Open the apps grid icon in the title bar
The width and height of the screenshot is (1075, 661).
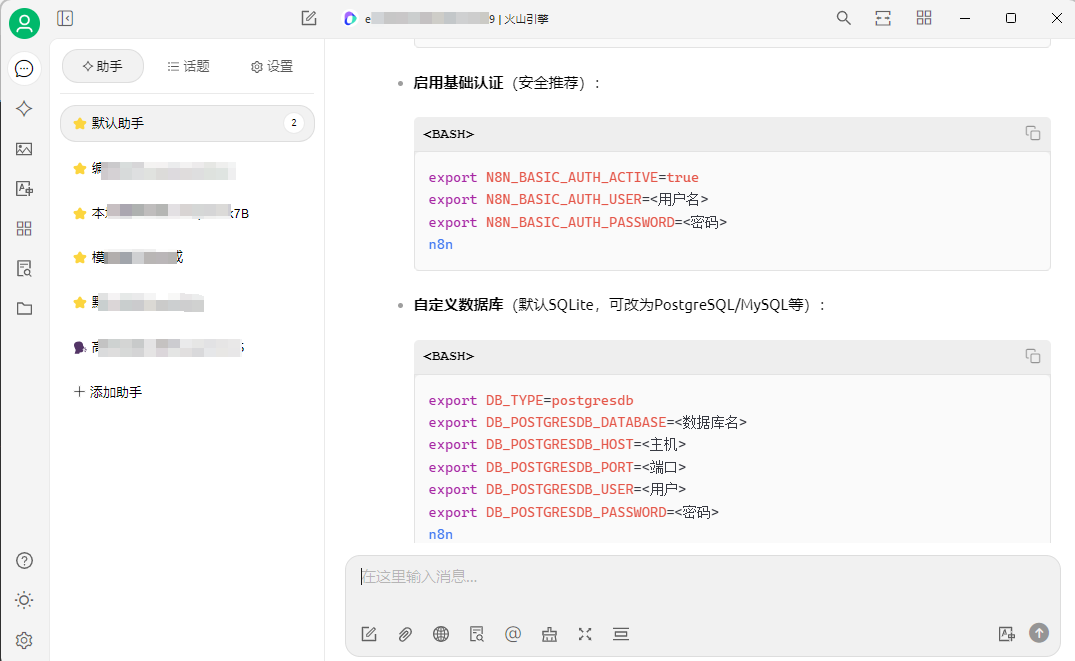[923, 18]
